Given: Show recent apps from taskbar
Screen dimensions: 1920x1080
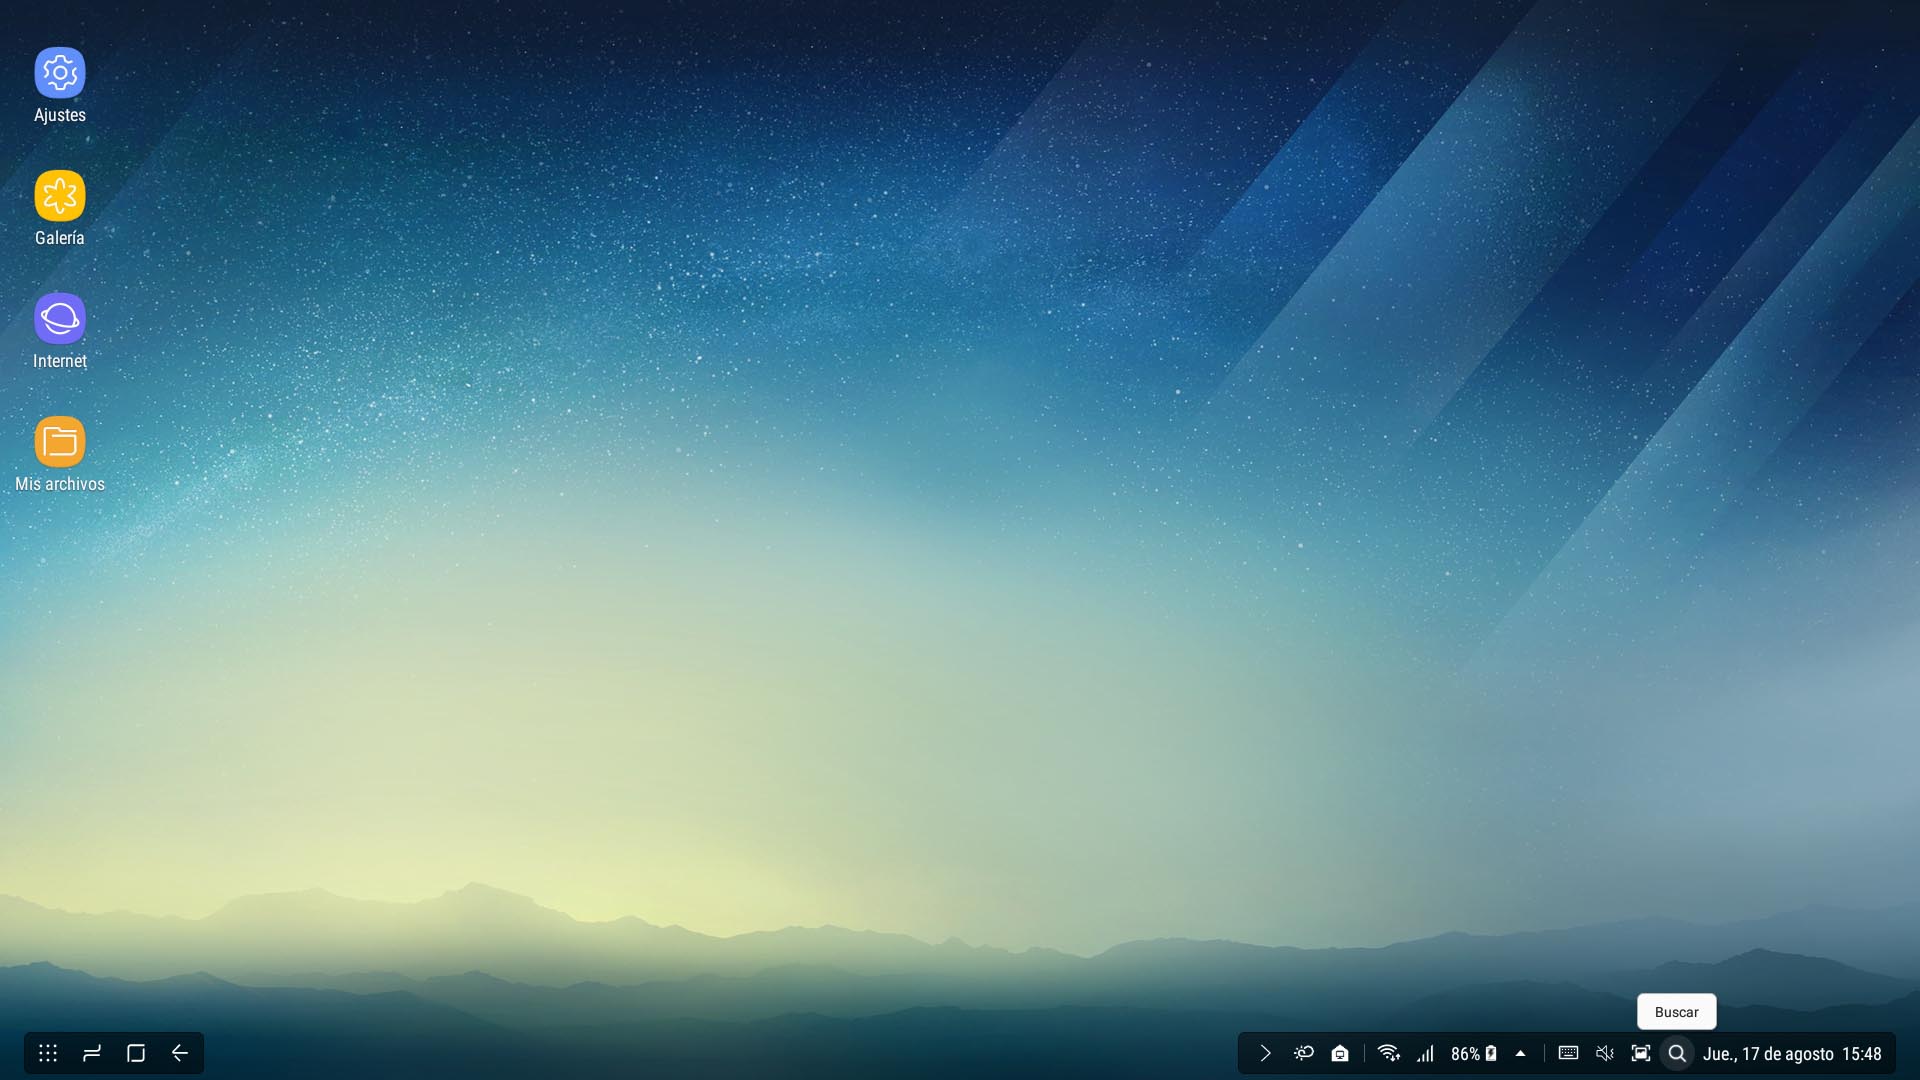Looking at the screenshot, I should [x=92, y=1053].
